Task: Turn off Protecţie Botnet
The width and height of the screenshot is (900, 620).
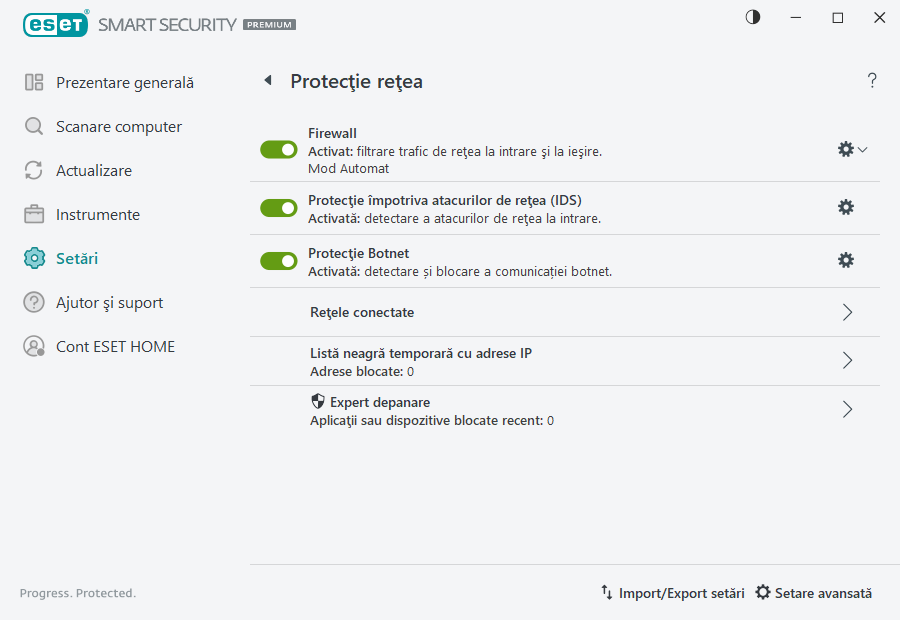Action: (x=278, y=261)
